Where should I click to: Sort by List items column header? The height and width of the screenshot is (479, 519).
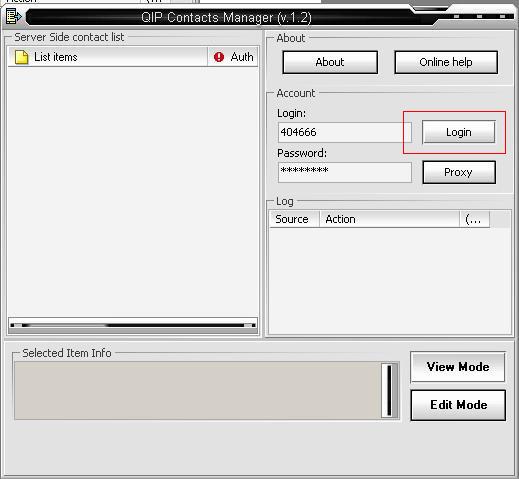pos(107,57)
